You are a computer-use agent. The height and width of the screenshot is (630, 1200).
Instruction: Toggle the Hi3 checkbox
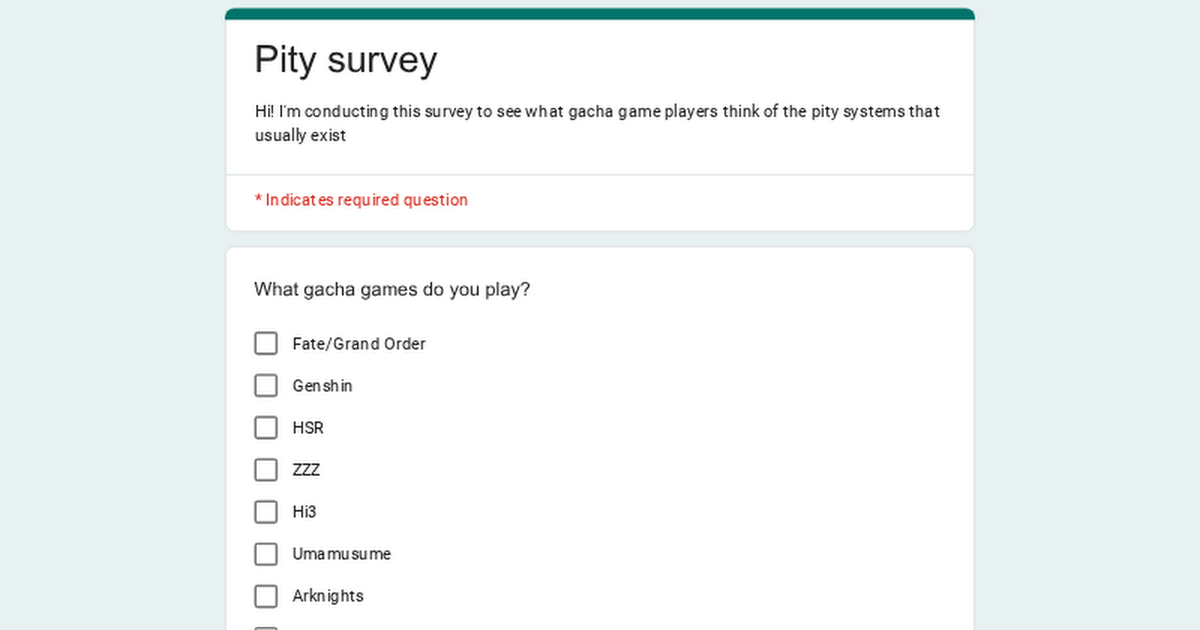[x=266, y=512]
